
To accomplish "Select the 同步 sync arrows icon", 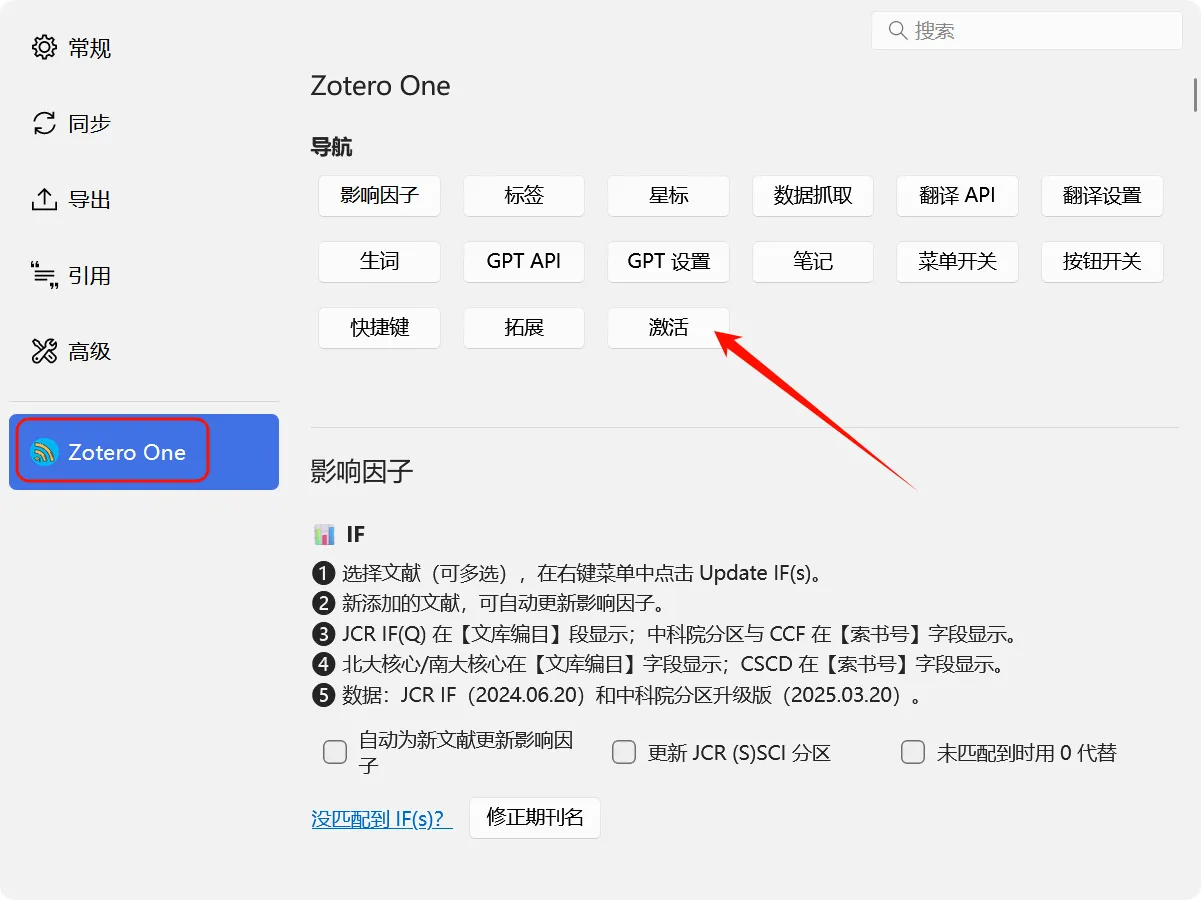I will (44, 123).
